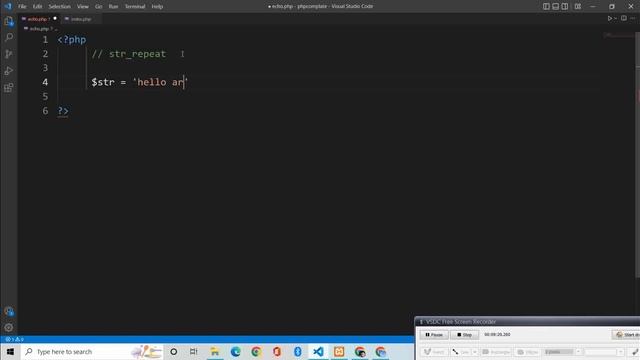Open Bluetooth app from taskbar
640x360 pixels.
(298, 351)
